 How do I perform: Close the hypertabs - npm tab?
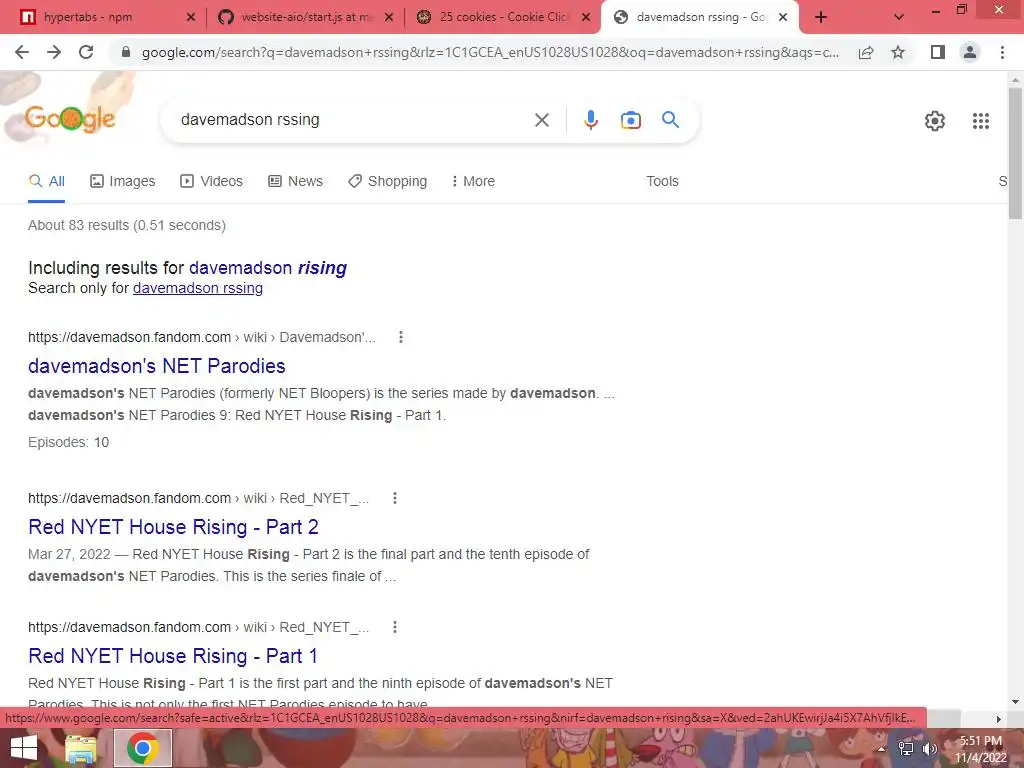pos(191,18)
